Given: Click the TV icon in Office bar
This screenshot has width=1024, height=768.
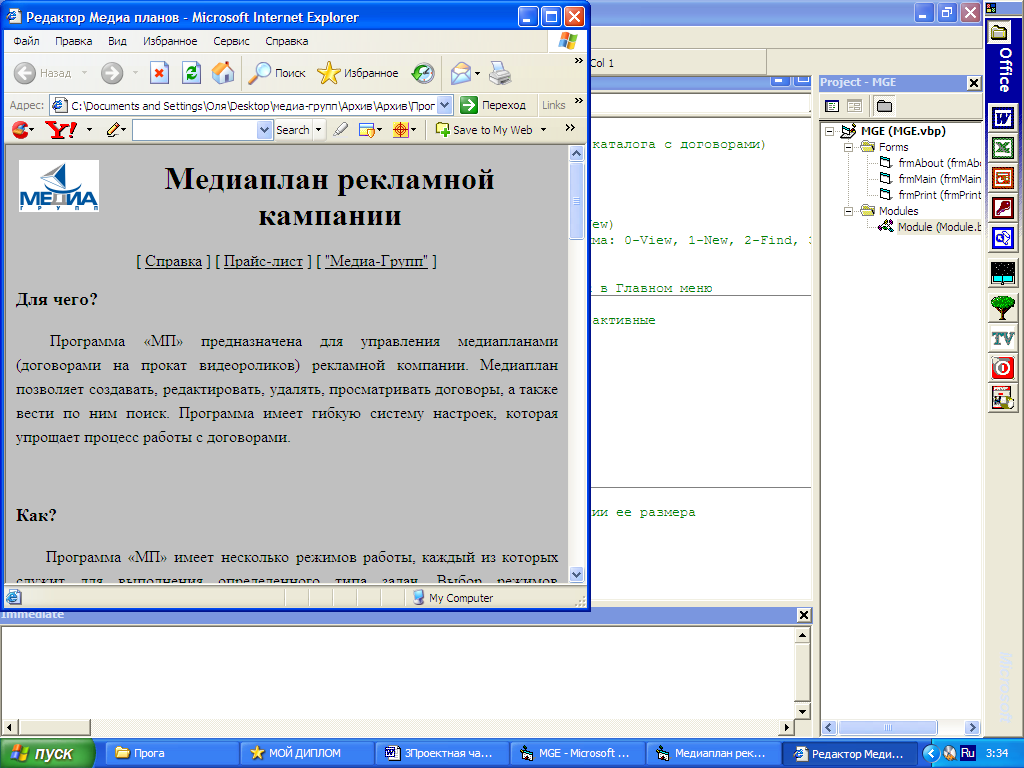Looking at the screenshot, I should coord(1003,338).
